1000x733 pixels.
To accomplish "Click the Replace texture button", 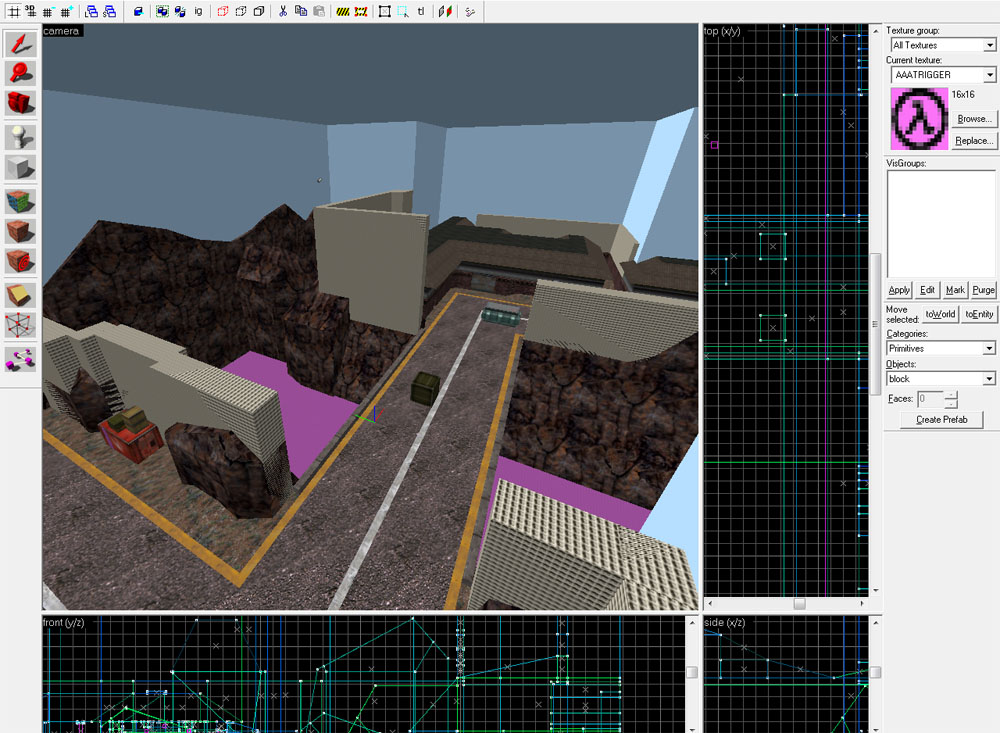I will [974, 140].
